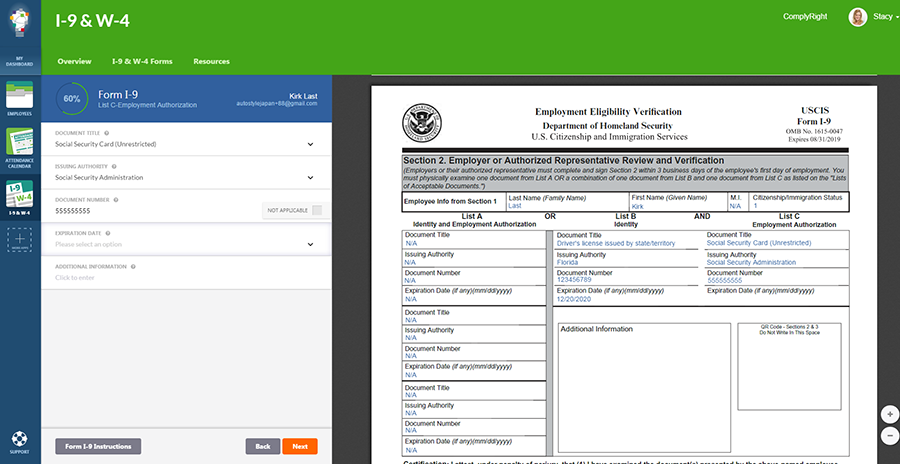900x464 pixels.
Task: Open My Dashboard in the sidebar
Action: [20, 60]
